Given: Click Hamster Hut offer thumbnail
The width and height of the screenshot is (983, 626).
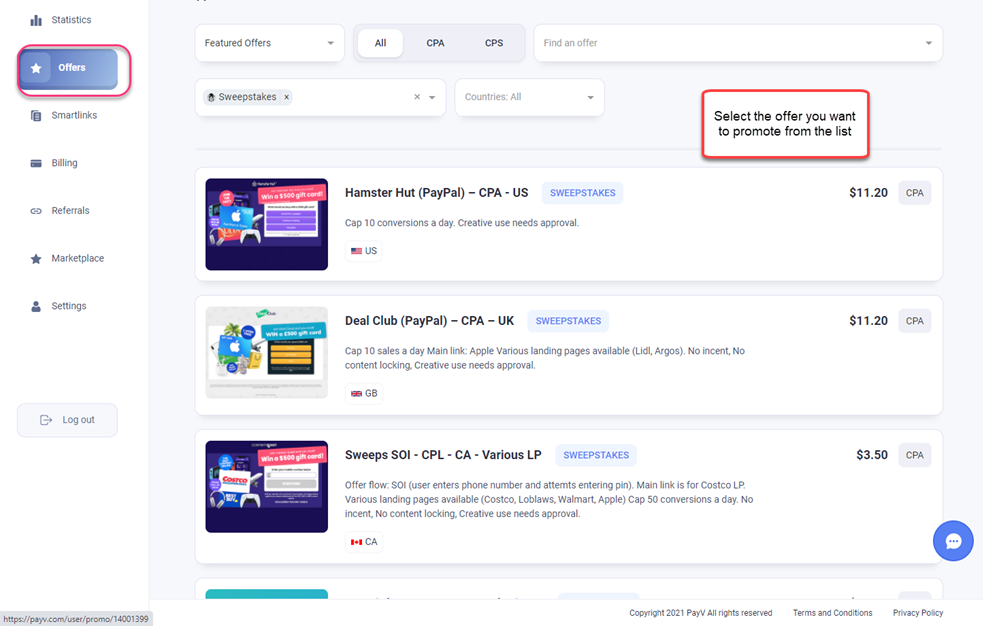Looking at the screenshot, I should click(266, 224).
